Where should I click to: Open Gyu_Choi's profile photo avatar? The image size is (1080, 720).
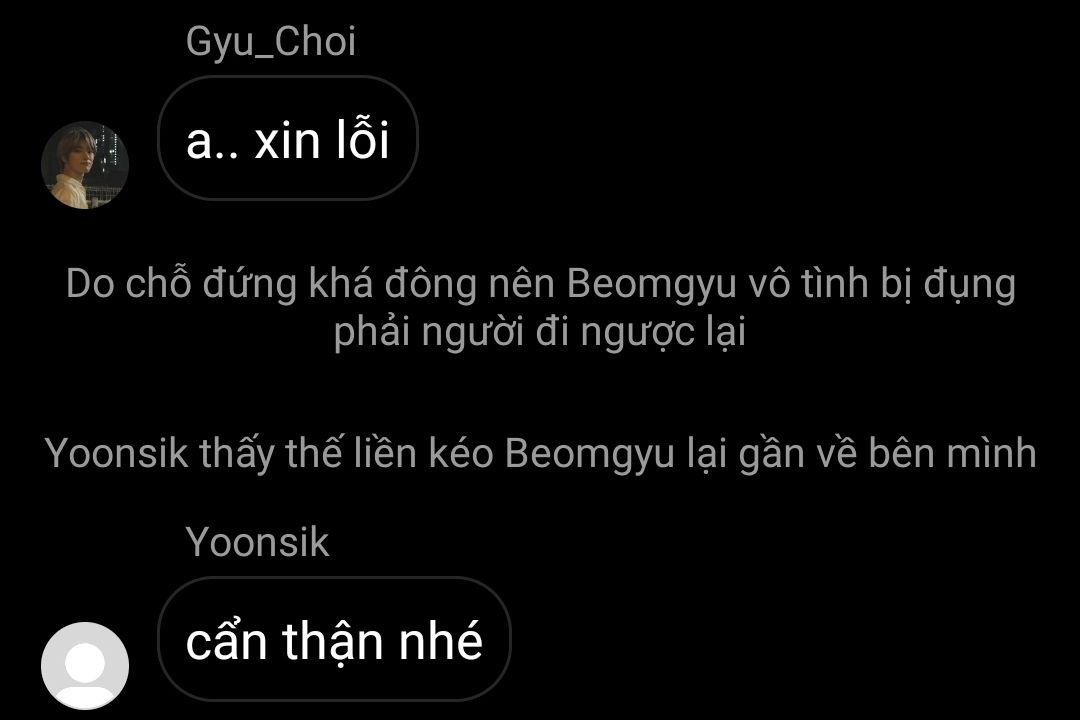(x=85, y=165)
